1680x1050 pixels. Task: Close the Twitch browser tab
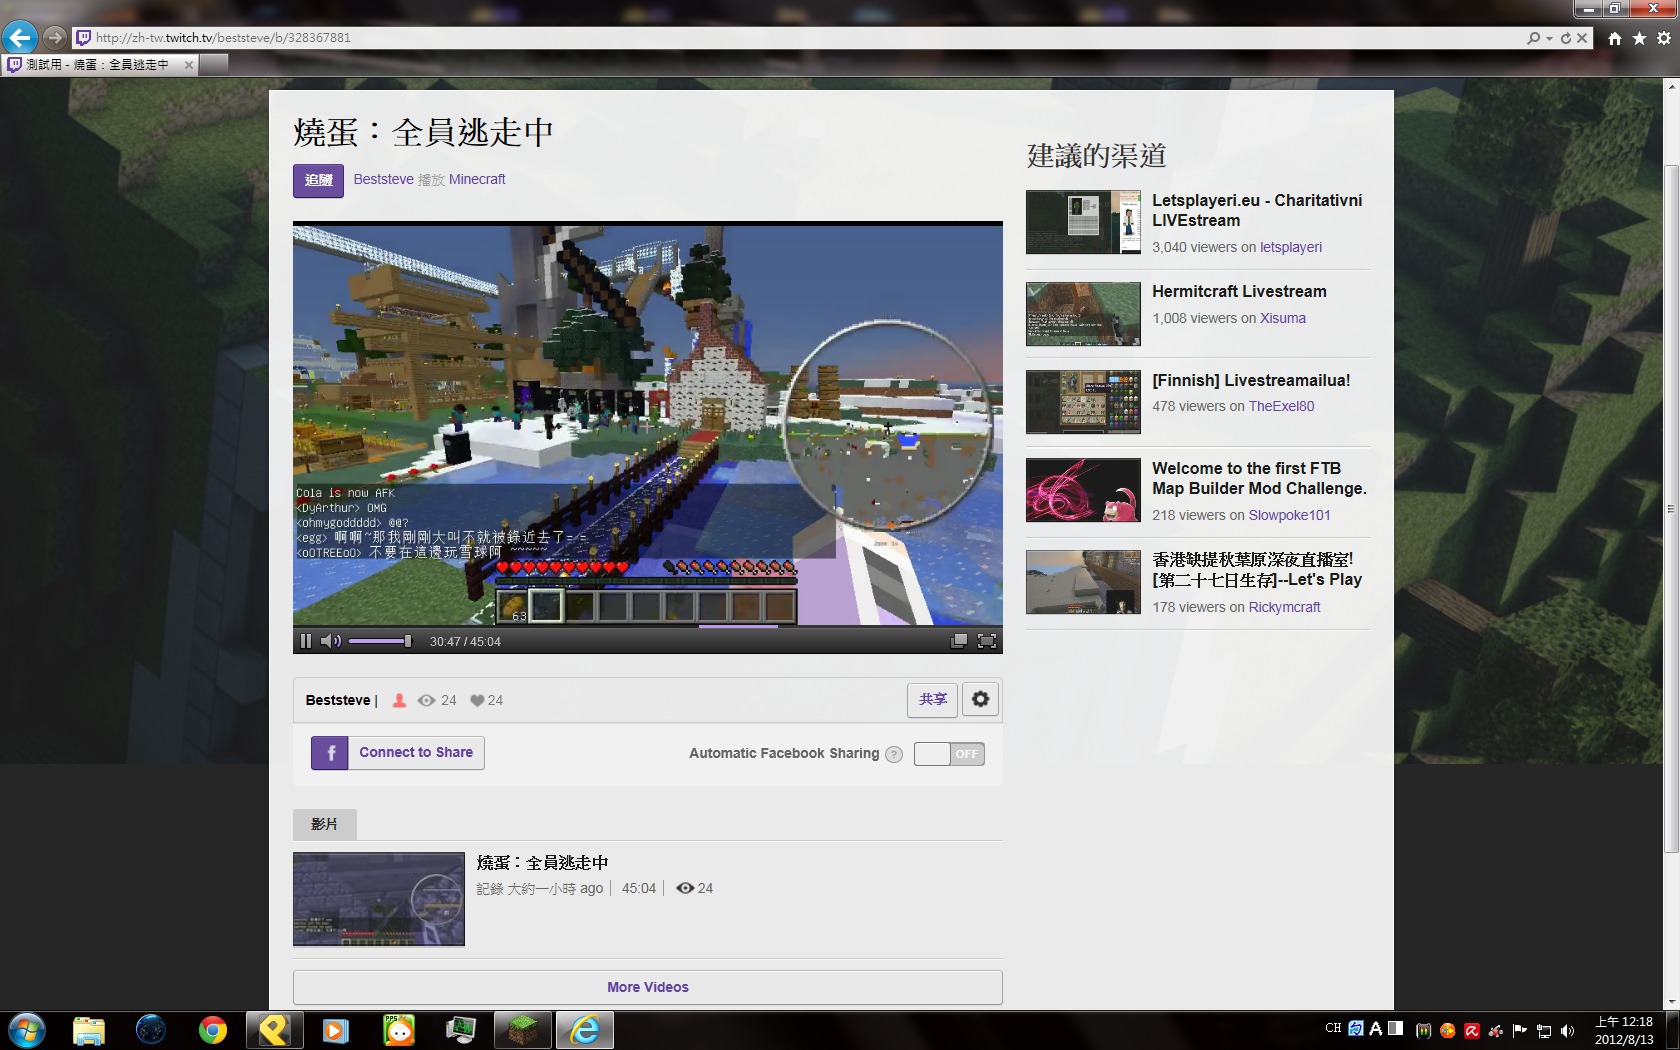189,65
